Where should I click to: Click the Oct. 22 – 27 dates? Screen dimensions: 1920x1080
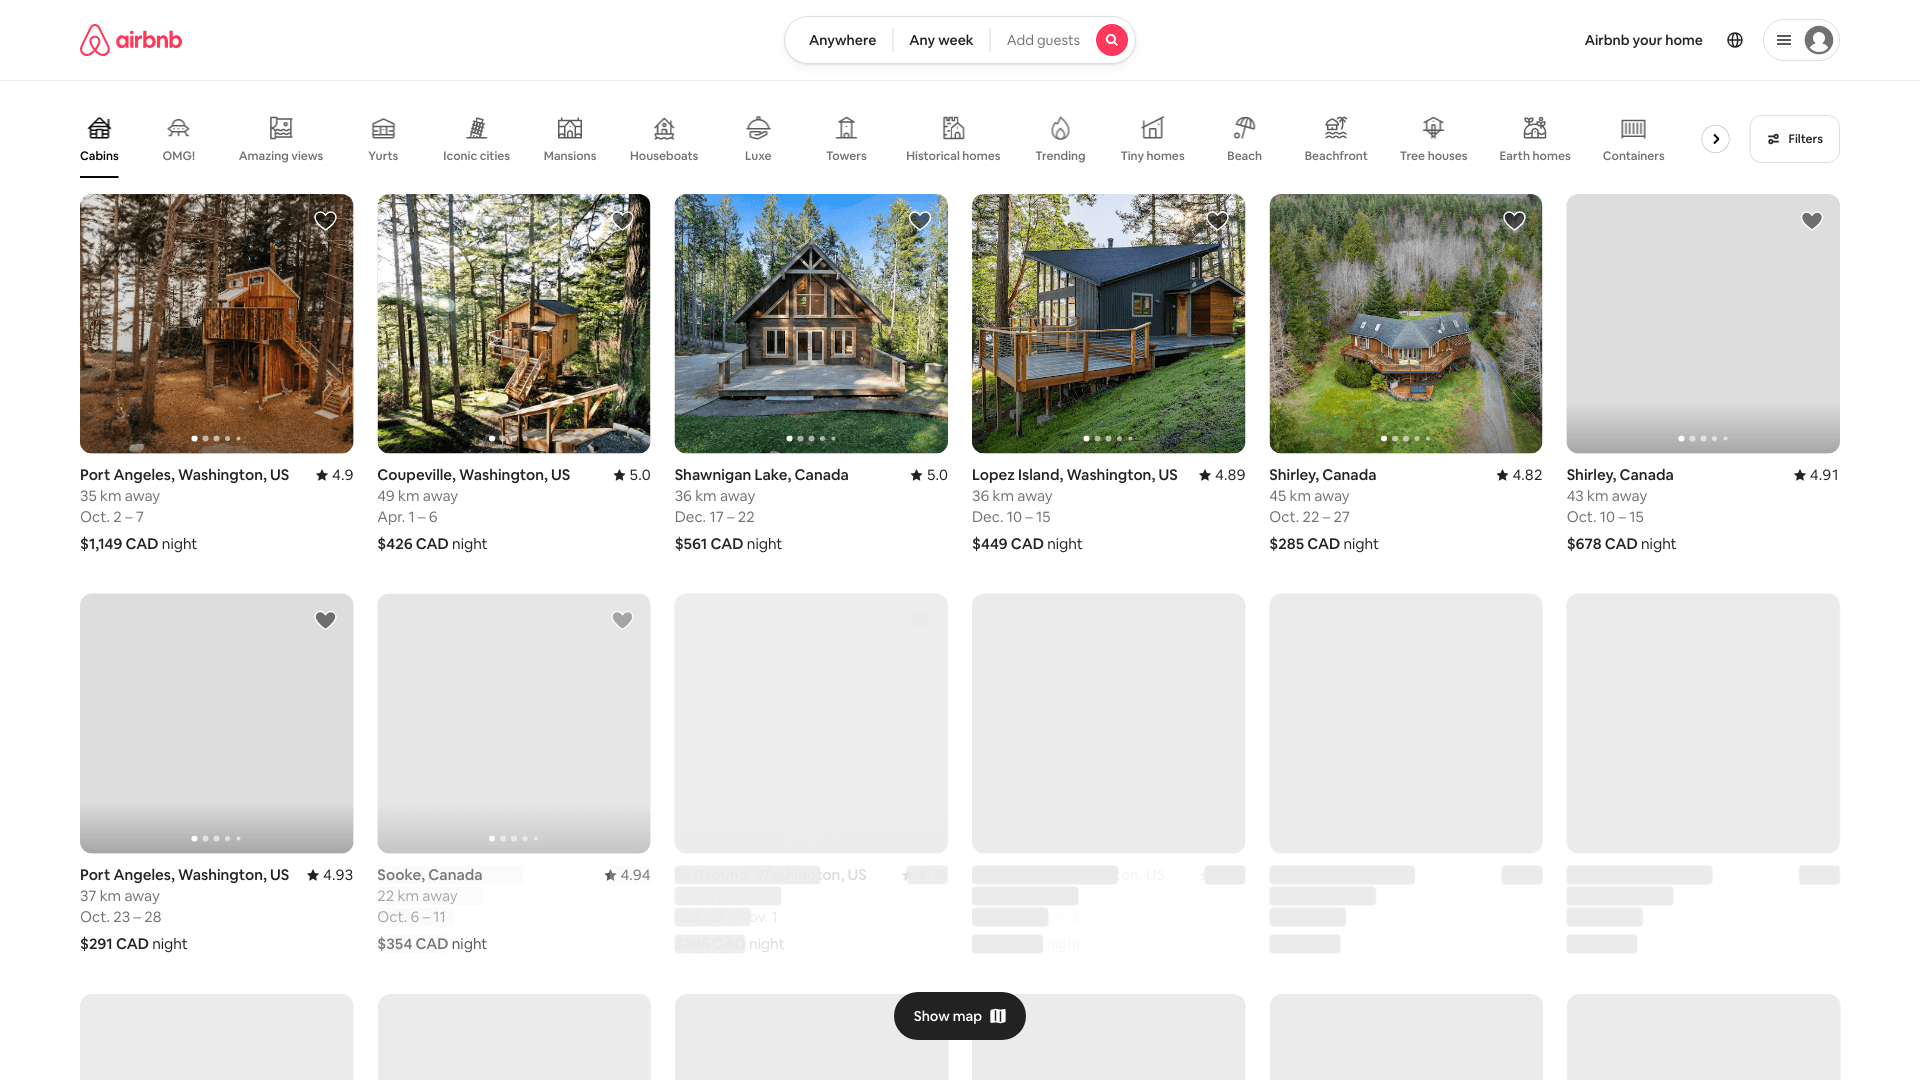pyautogui.click(x=1309, y=517)
